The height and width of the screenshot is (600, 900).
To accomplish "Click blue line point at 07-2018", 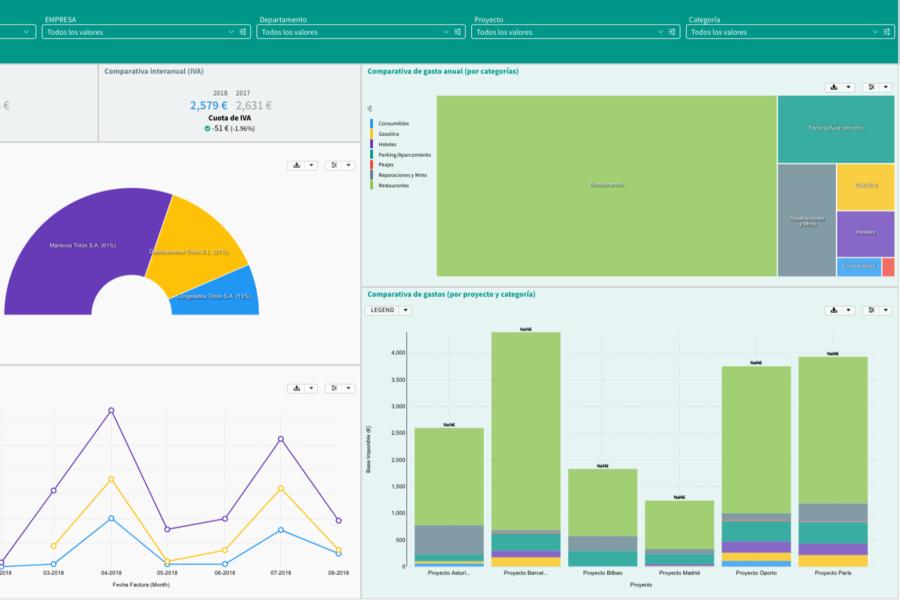I will point(281,530).
